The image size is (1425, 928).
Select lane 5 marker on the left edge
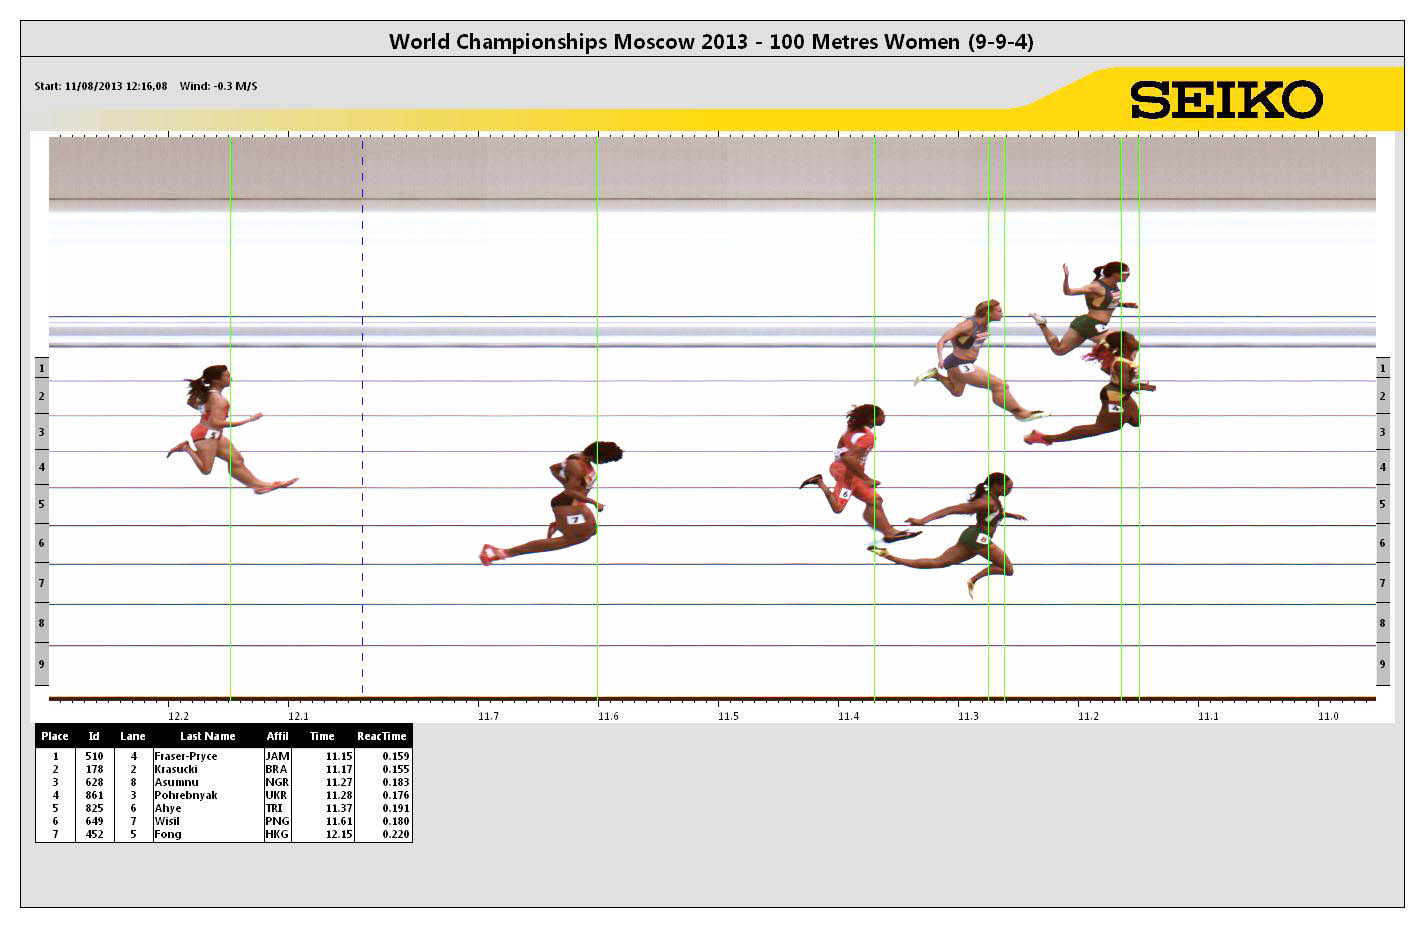tap(41, 504)
